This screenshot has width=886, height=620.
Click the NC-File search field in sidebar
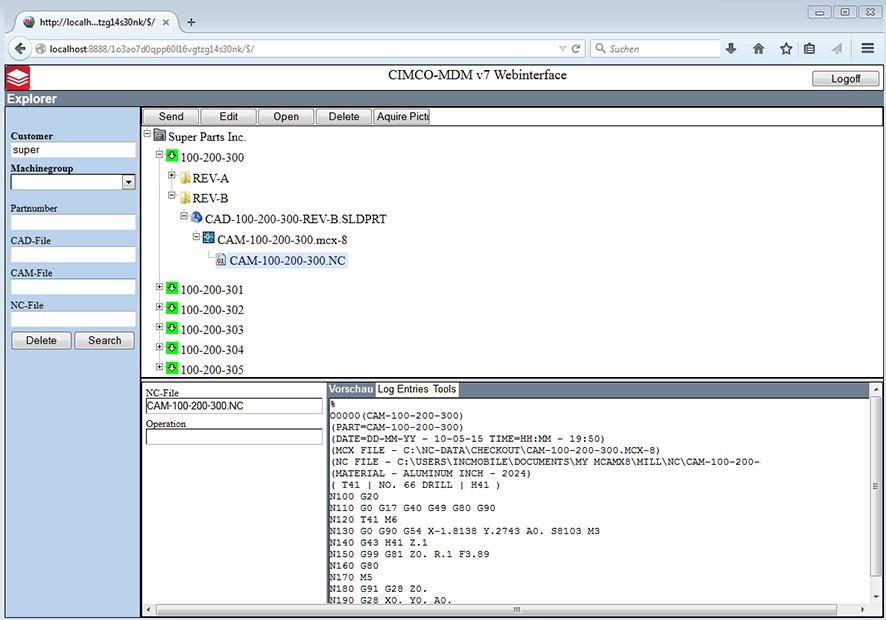tap(73, 319)
